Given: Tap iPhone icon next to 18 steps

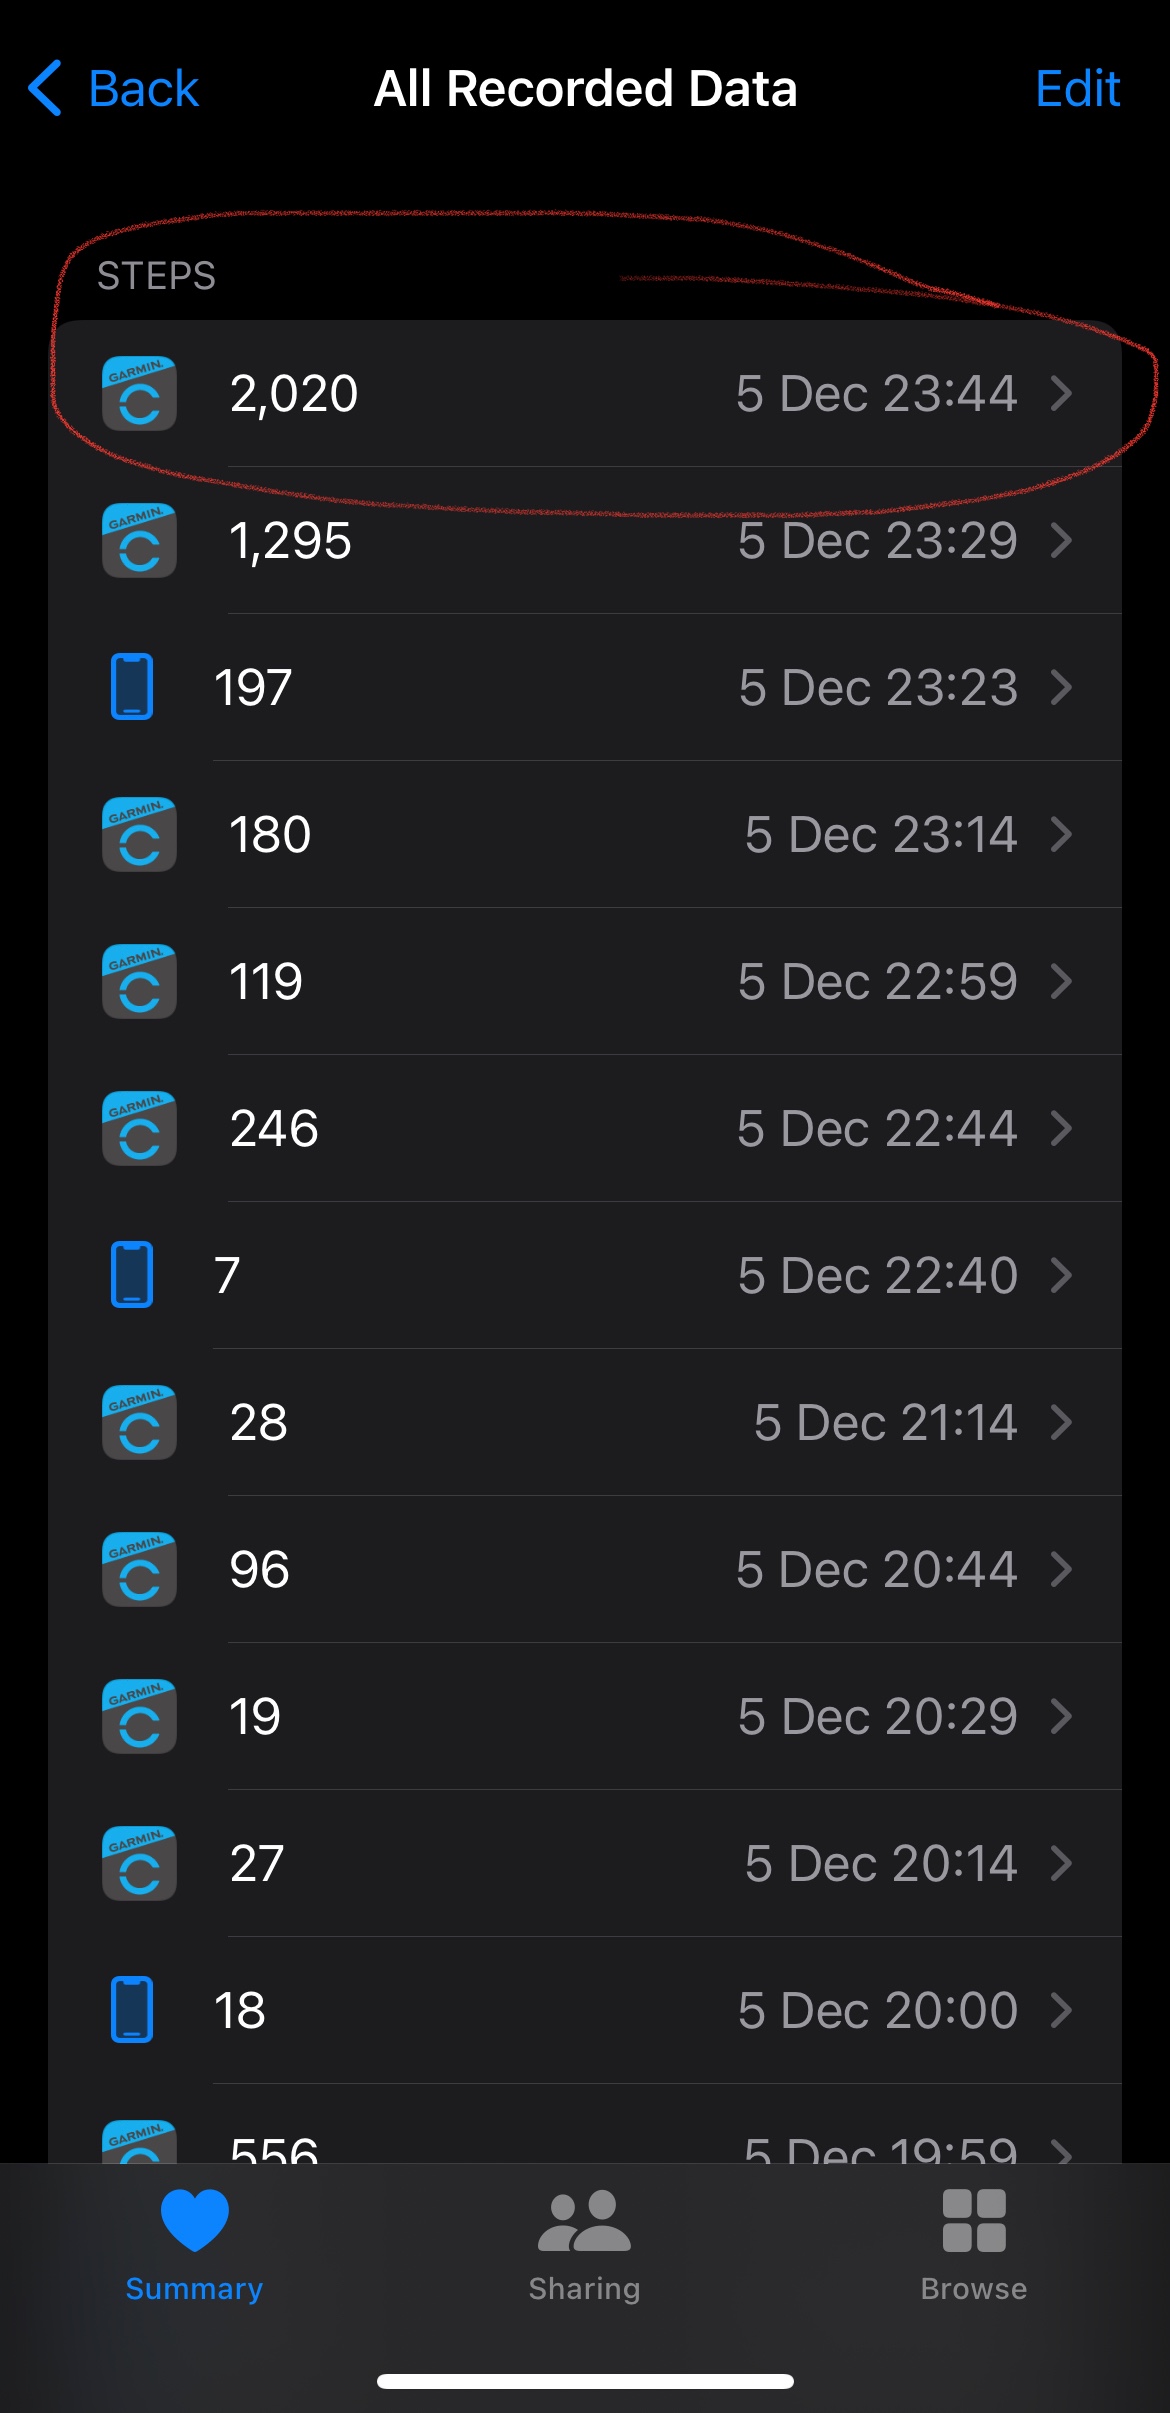Looking at the screenshot, I should pyautogui.click(x=131, y=2010).
